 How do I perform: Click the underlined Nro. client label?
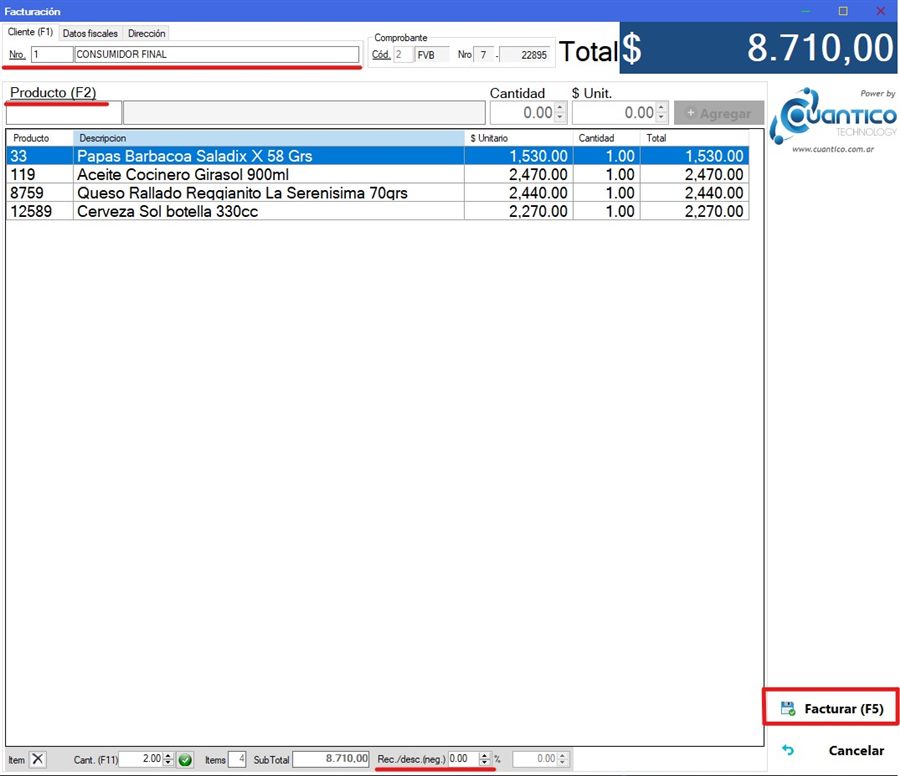click(17, 55)
